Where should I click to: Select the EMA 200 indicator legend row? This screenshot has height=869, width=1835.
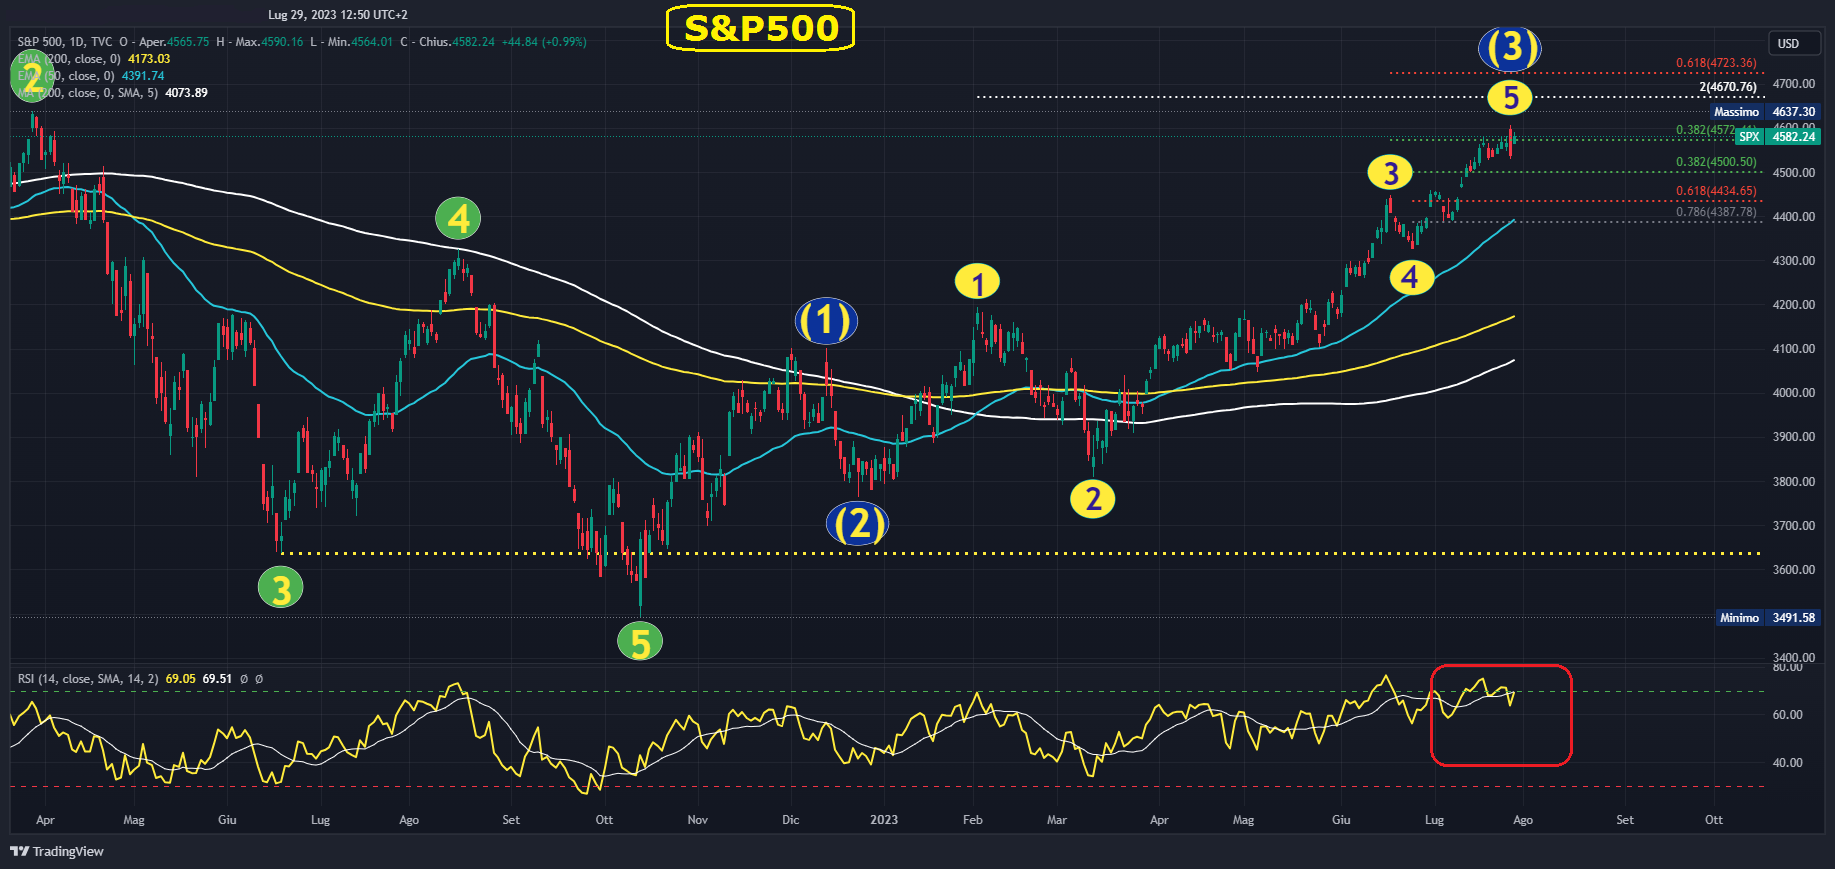(x=94, y=59)
